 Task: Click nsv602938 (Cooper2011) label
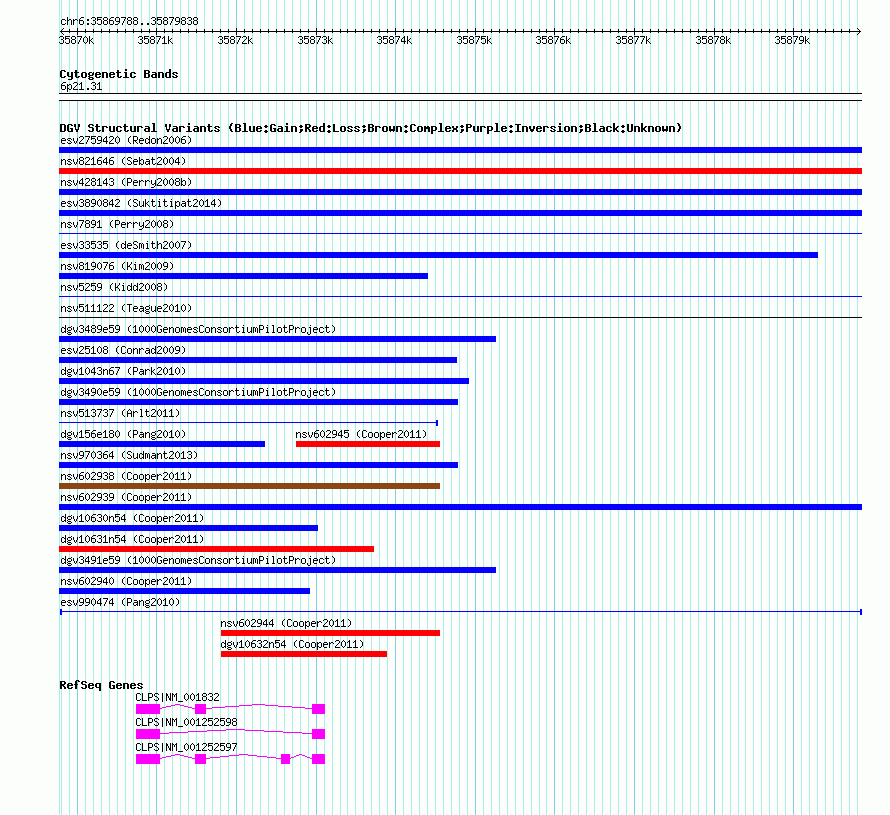click(x=126, y=476)
